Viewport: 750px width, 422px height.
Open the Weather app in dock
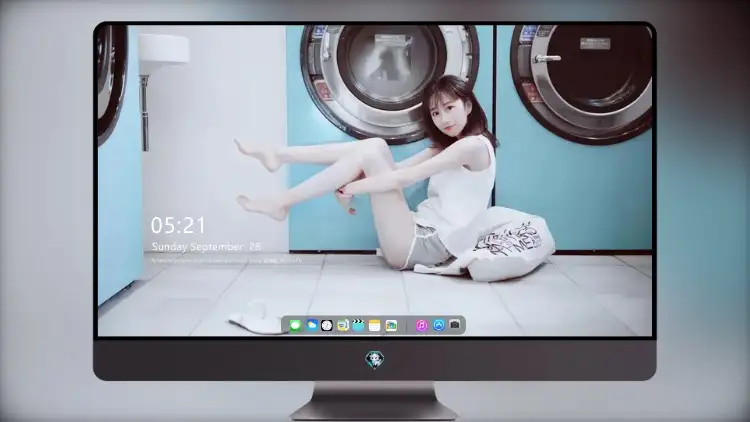[312, 325]
